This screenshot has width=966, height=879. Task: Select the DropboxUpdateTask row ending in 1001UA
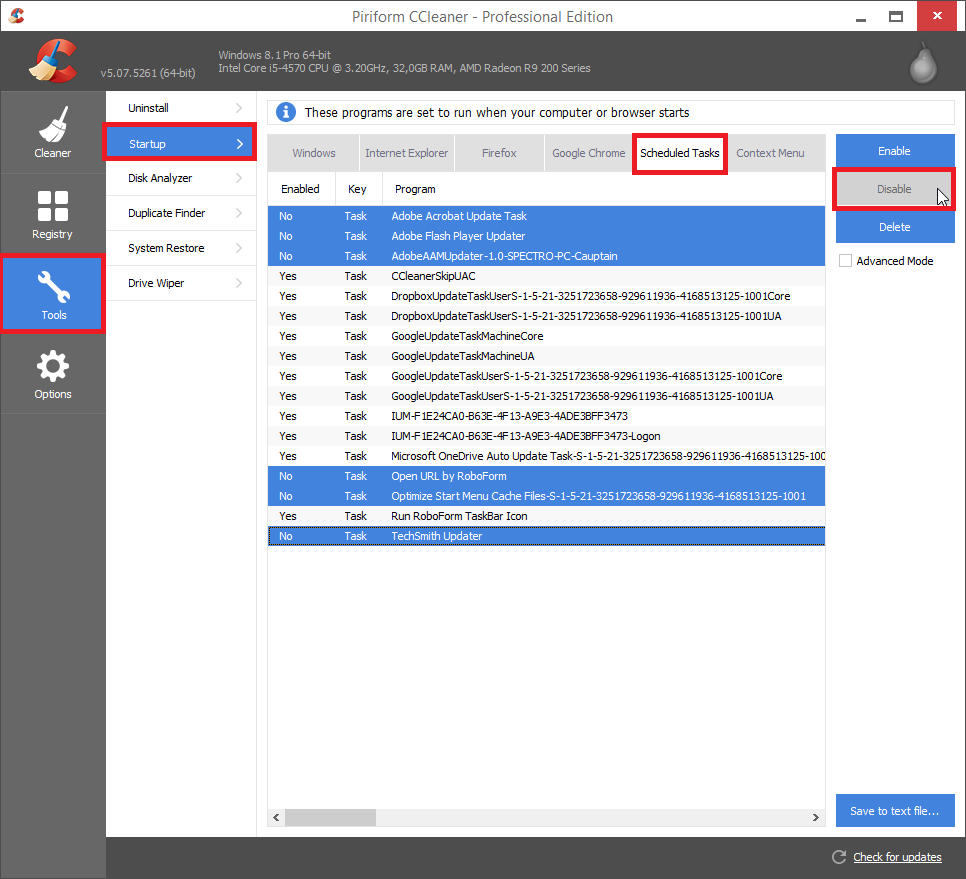click(x=546, y=316)
